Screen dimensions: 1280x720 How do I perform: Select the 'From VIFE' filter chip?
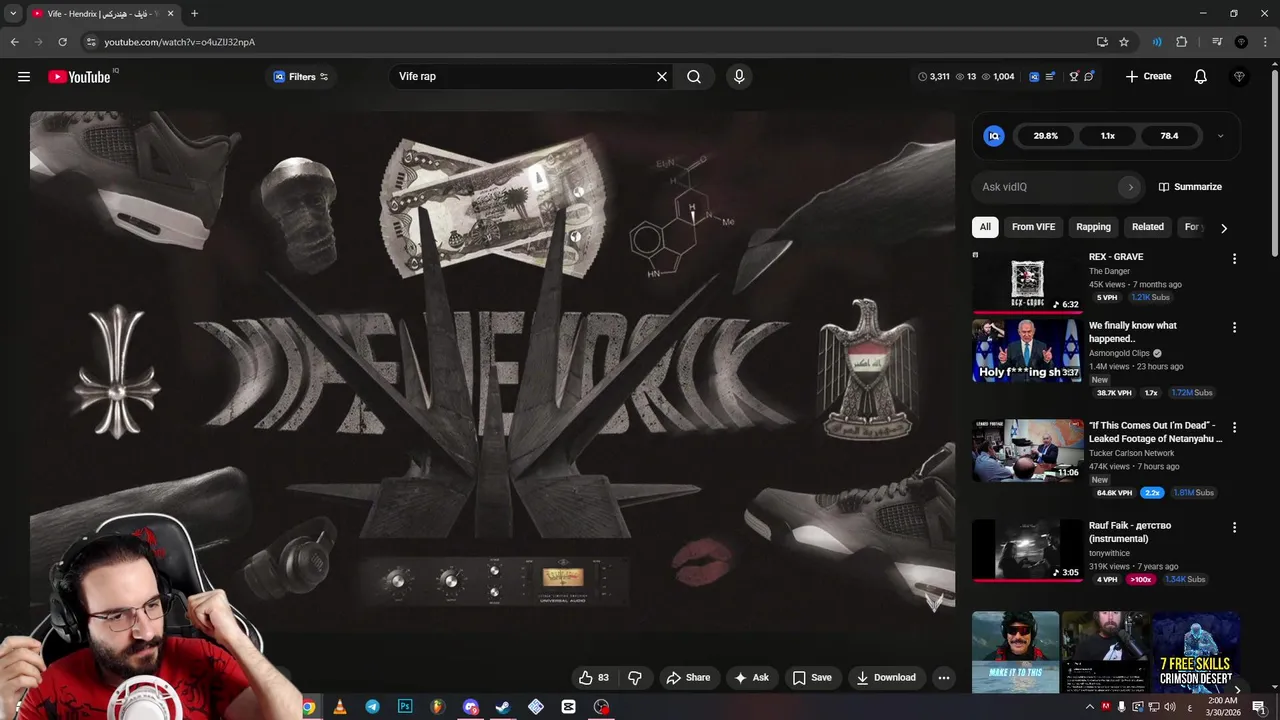click(x=1033, y=227)
